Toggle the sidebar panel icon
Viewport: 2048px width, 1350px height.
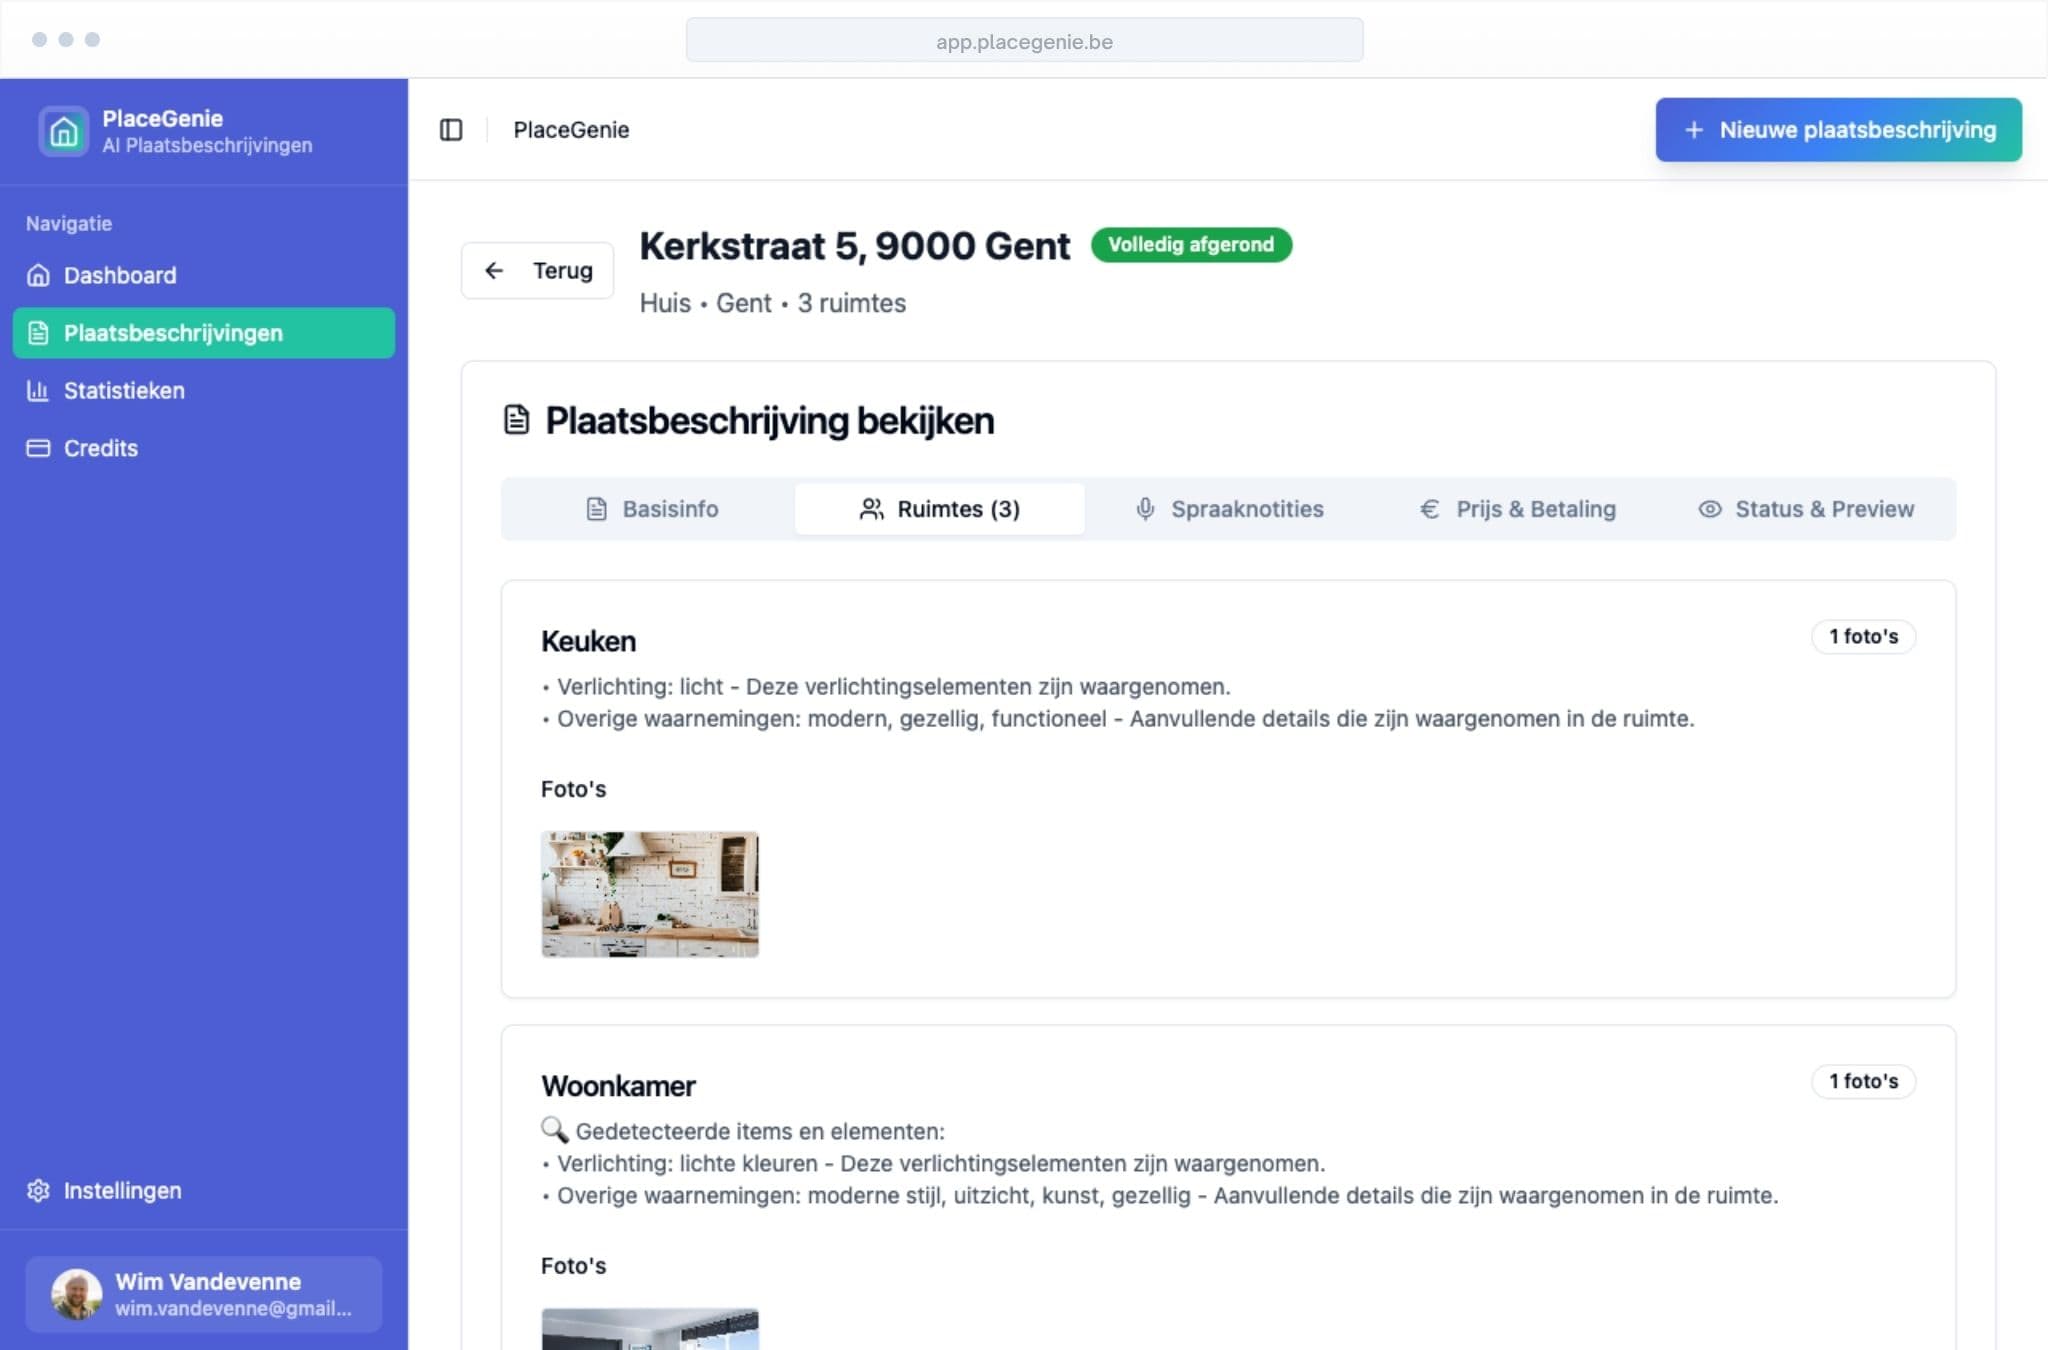[x=451, y=130]
